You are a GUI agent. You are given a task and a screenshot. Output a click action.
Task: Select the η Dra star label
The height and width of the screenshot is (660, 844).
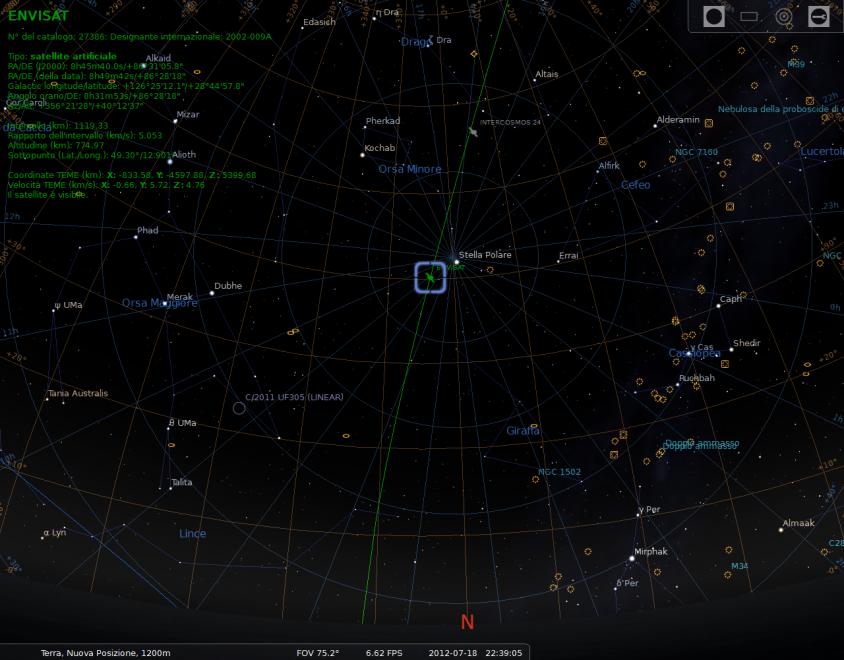pyautogui.click(x=388, y=12)
